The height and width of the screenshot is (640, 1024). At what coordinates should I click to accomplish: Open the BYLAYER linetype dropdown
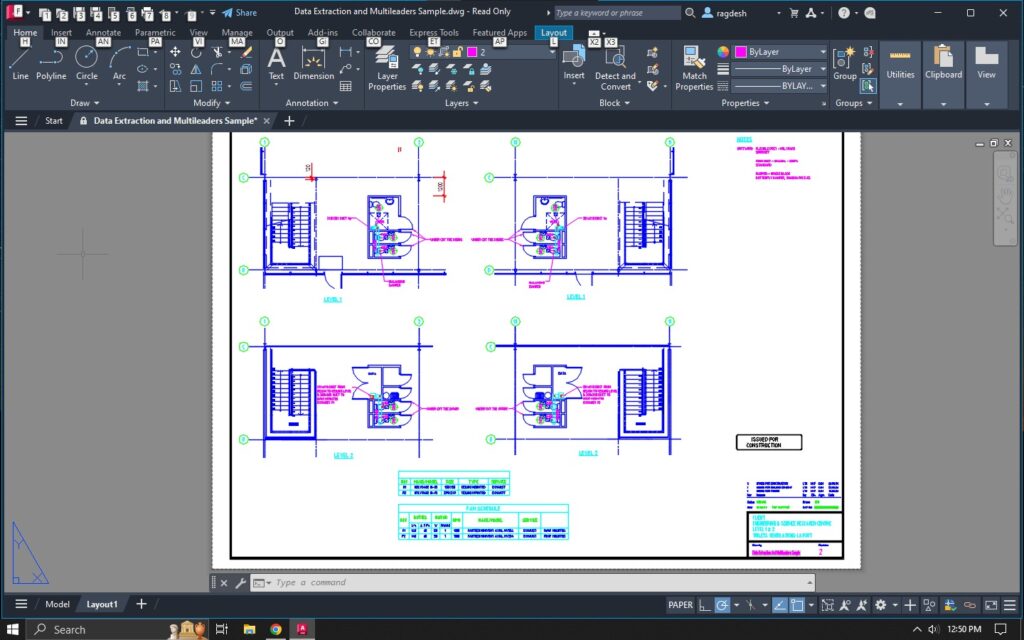pos(780,86)
